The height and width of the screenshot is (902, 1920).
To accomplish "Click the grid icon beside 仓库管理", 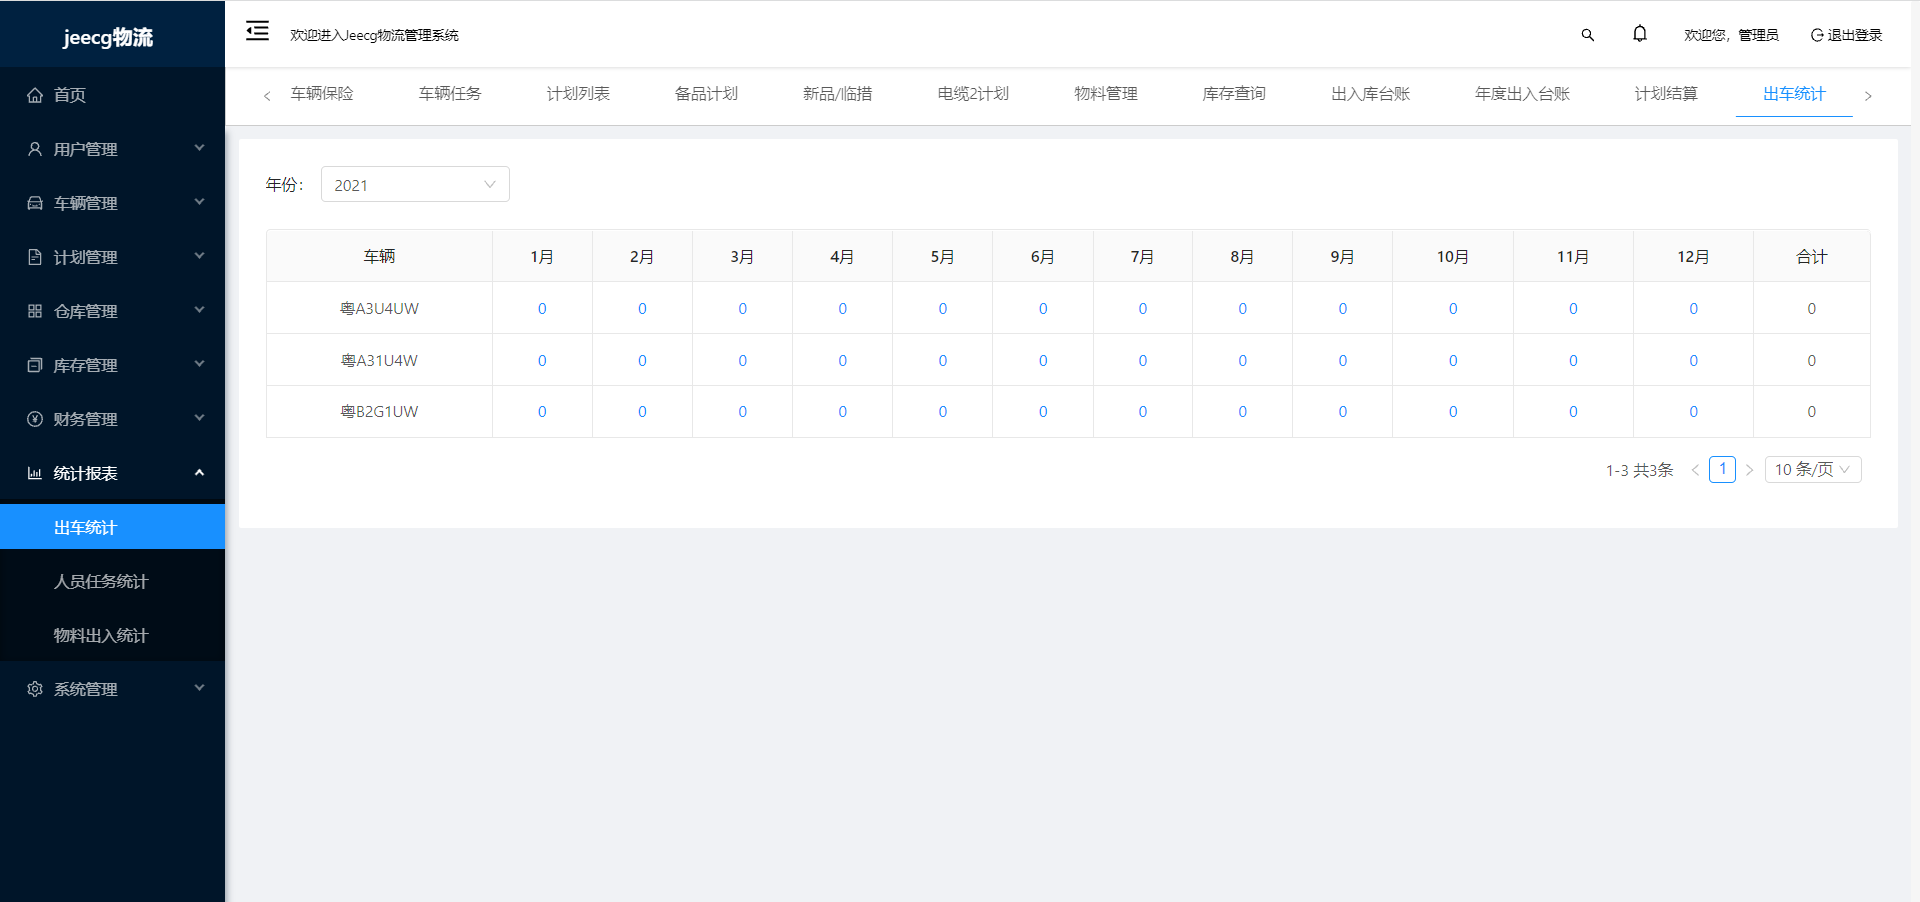I will [x=35, y=311].
